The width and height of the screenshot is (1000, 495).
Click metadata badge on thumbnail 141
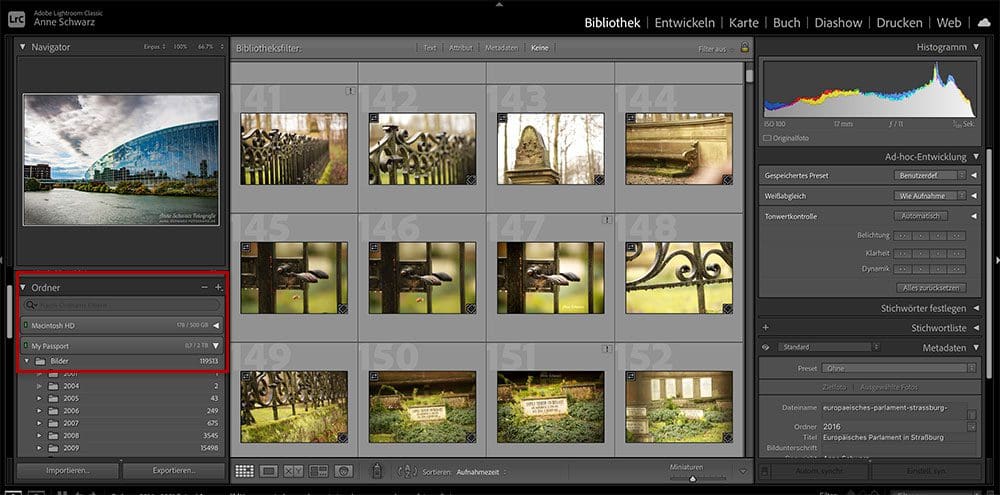[x=350, y=91]
